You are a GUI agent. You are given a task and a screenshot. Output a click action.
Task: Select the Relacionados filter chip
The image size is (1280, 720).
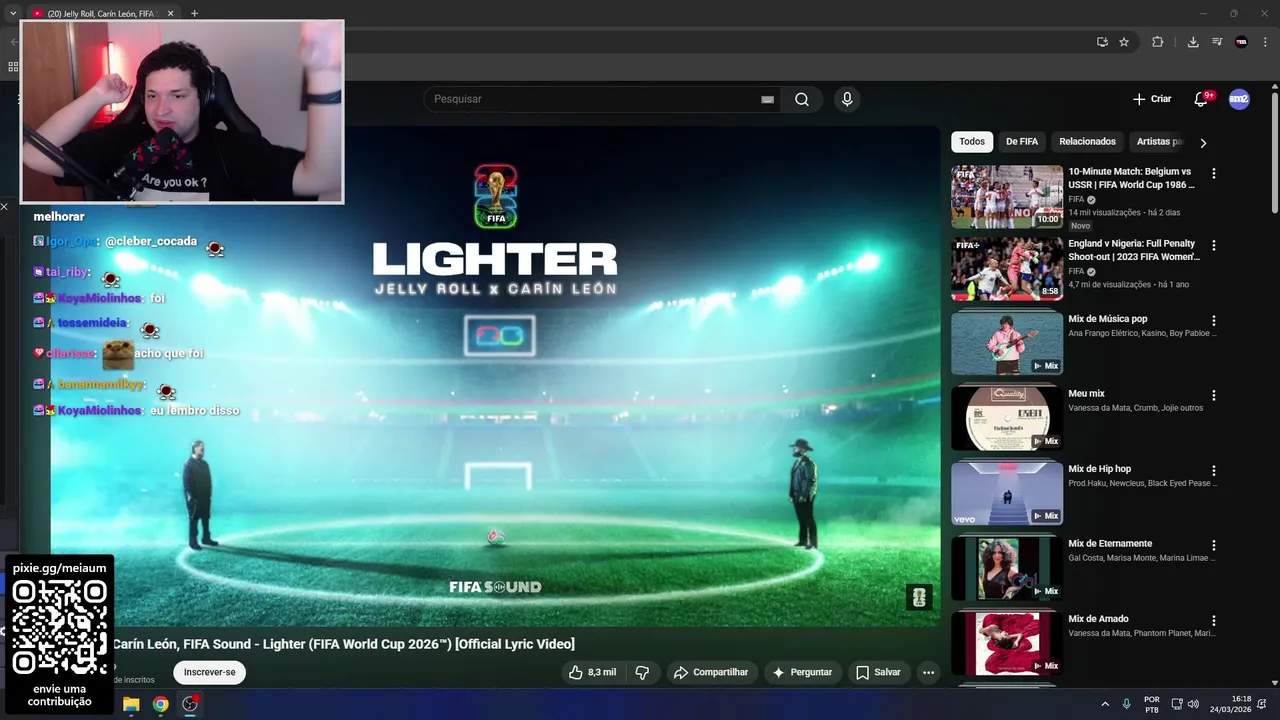(1087, 142)
